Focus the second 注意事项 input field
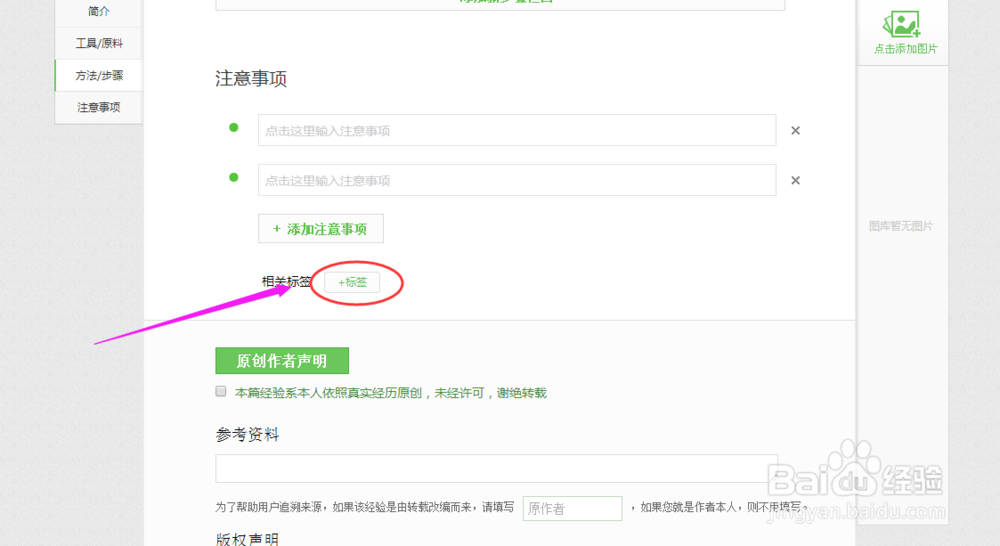1000x546 pixels. [x=517, y=180]
